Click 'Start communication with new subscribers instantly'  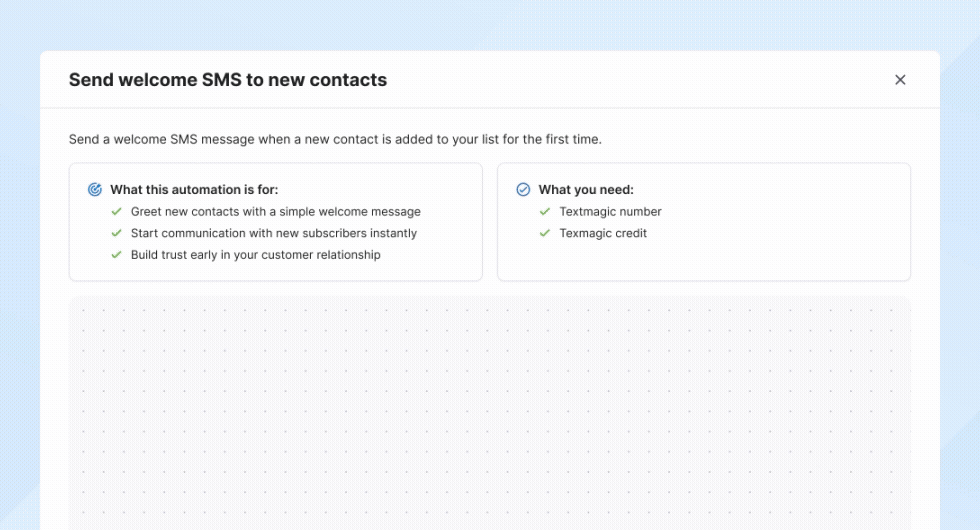pos(273,233)
